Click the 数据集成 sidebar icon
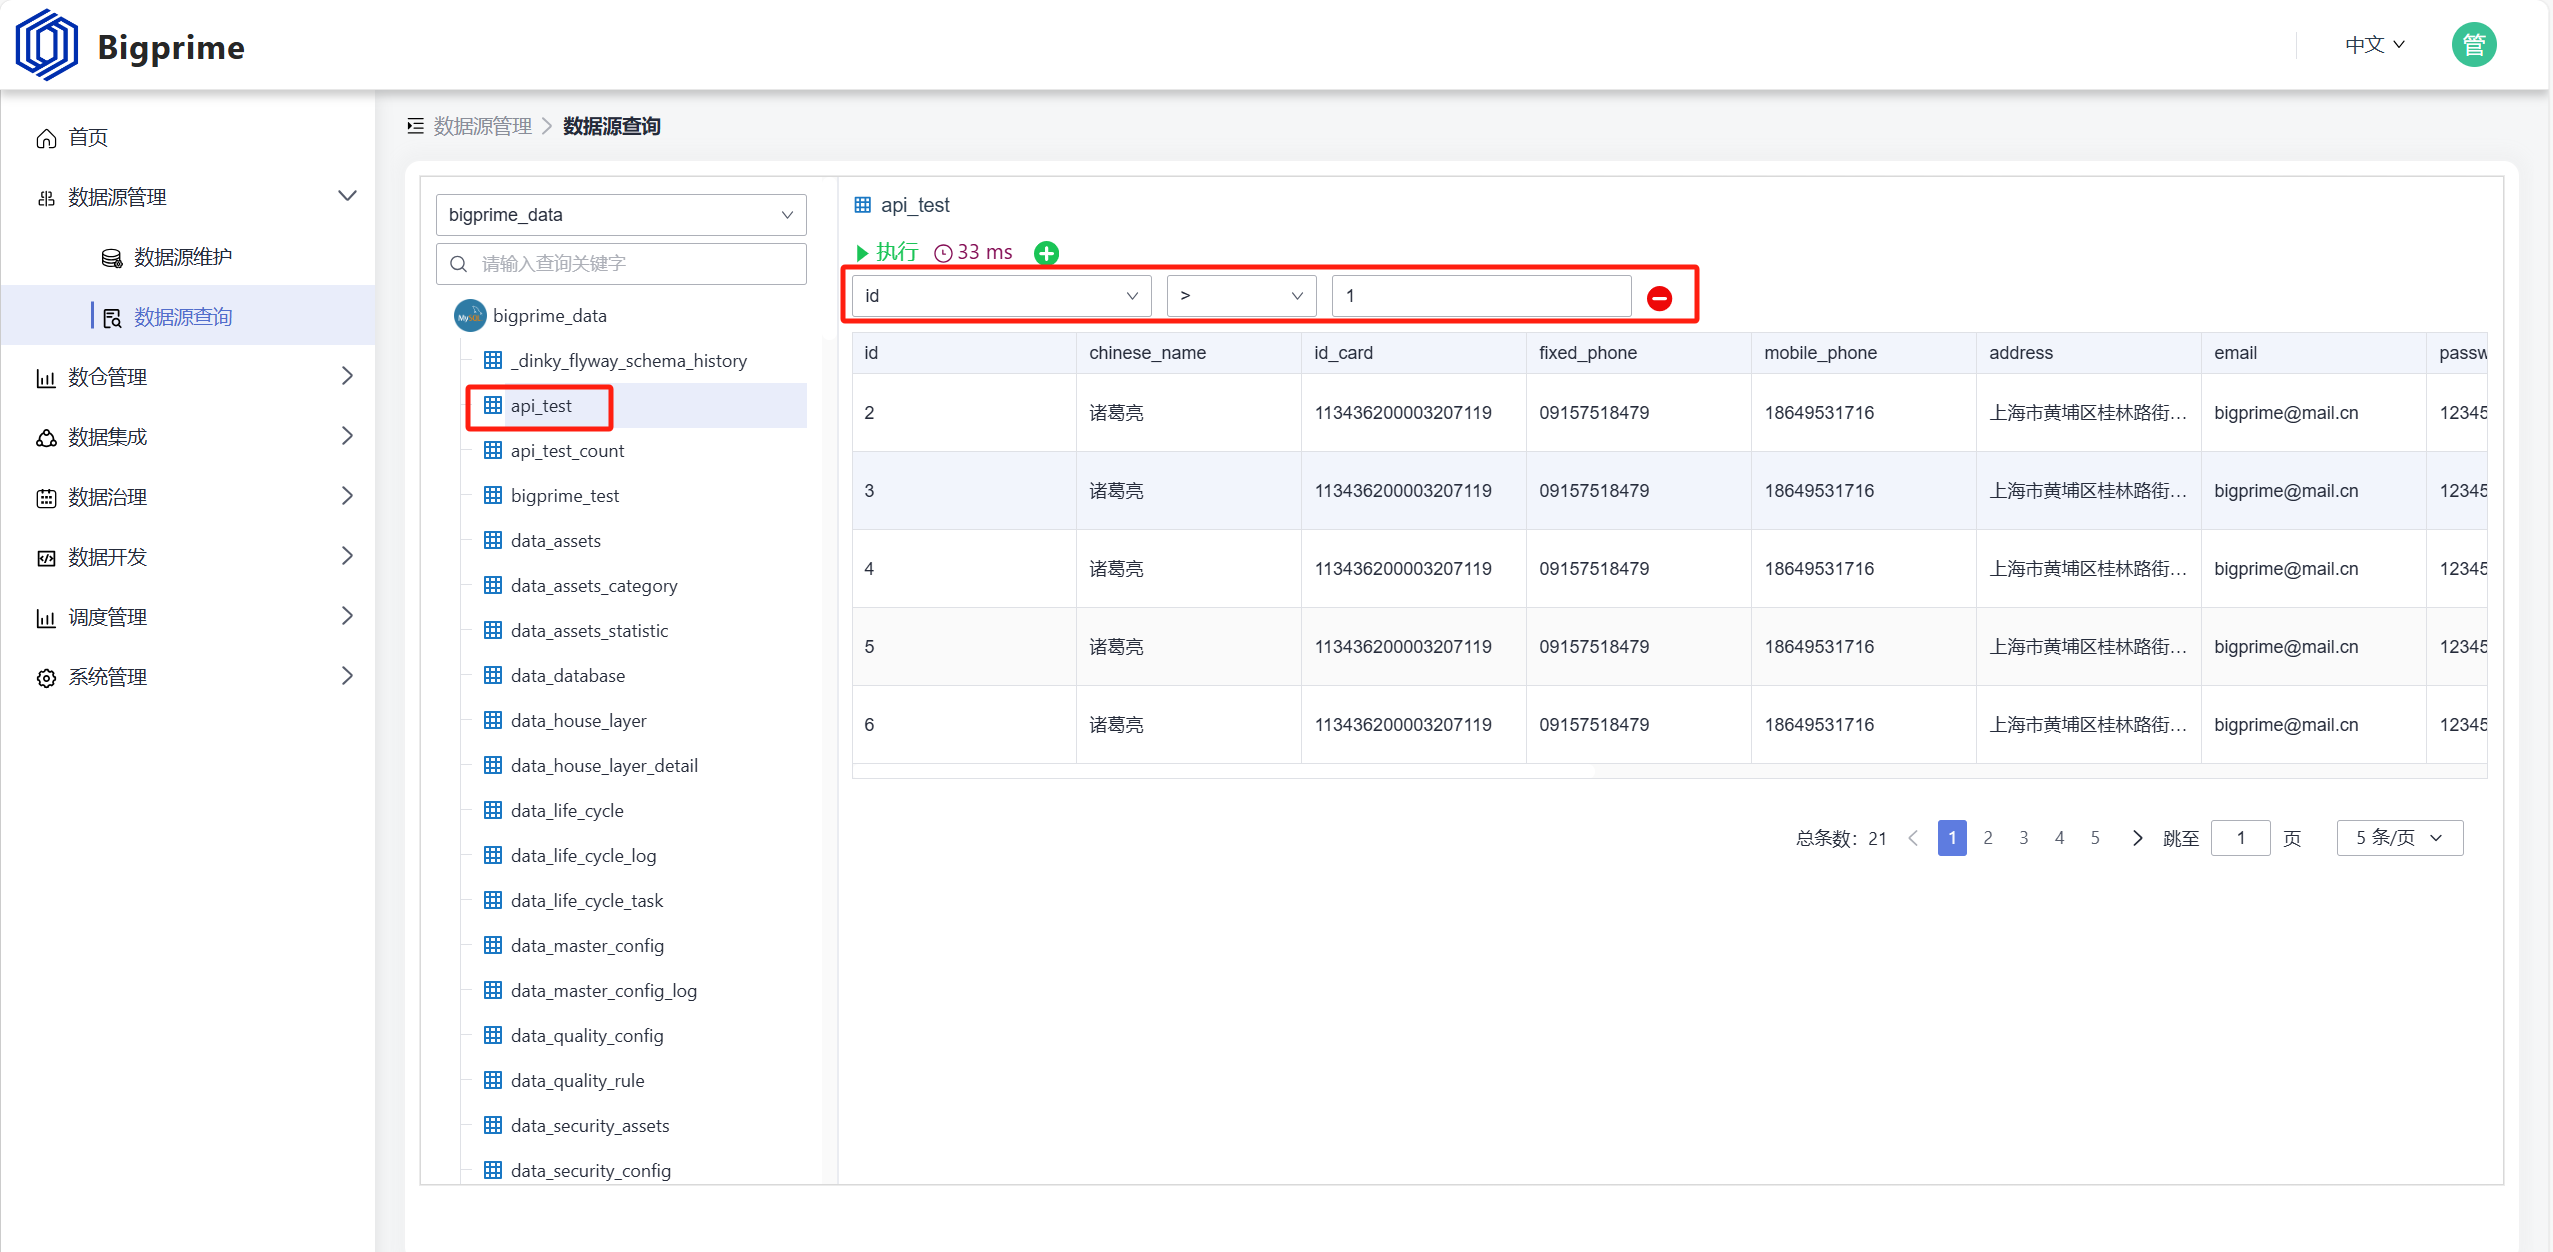The image size is (2553, 1252). tap(46, 438)
